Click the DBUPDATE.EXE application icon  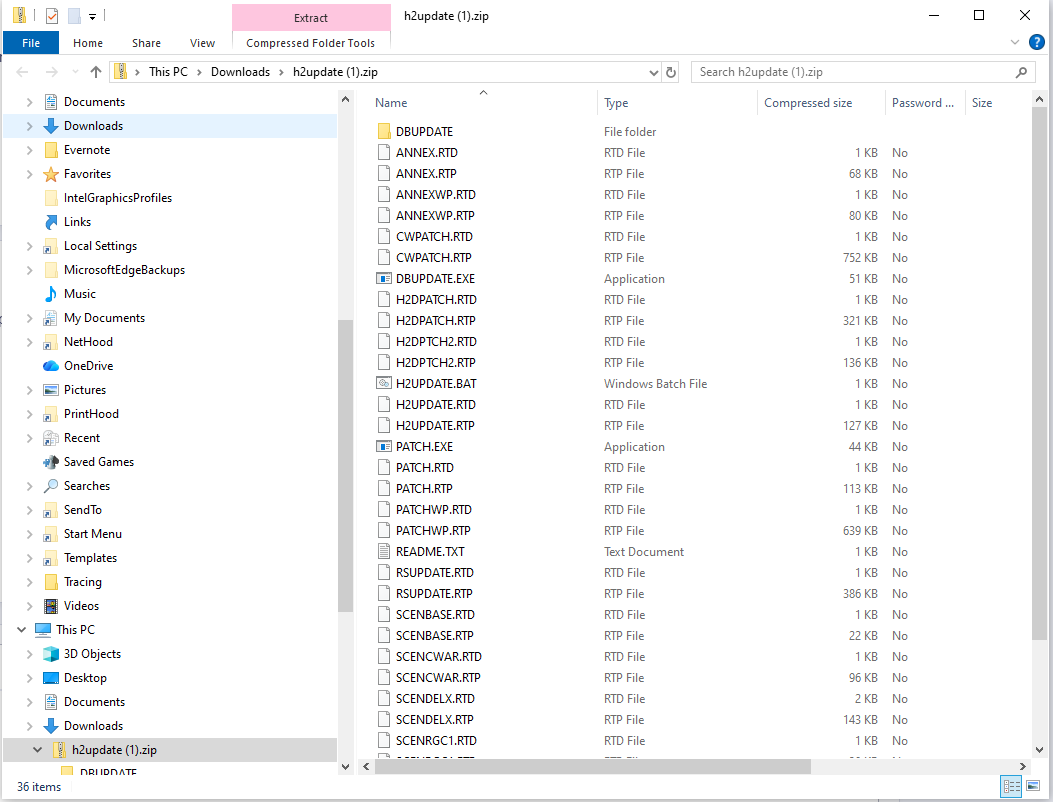384,279
